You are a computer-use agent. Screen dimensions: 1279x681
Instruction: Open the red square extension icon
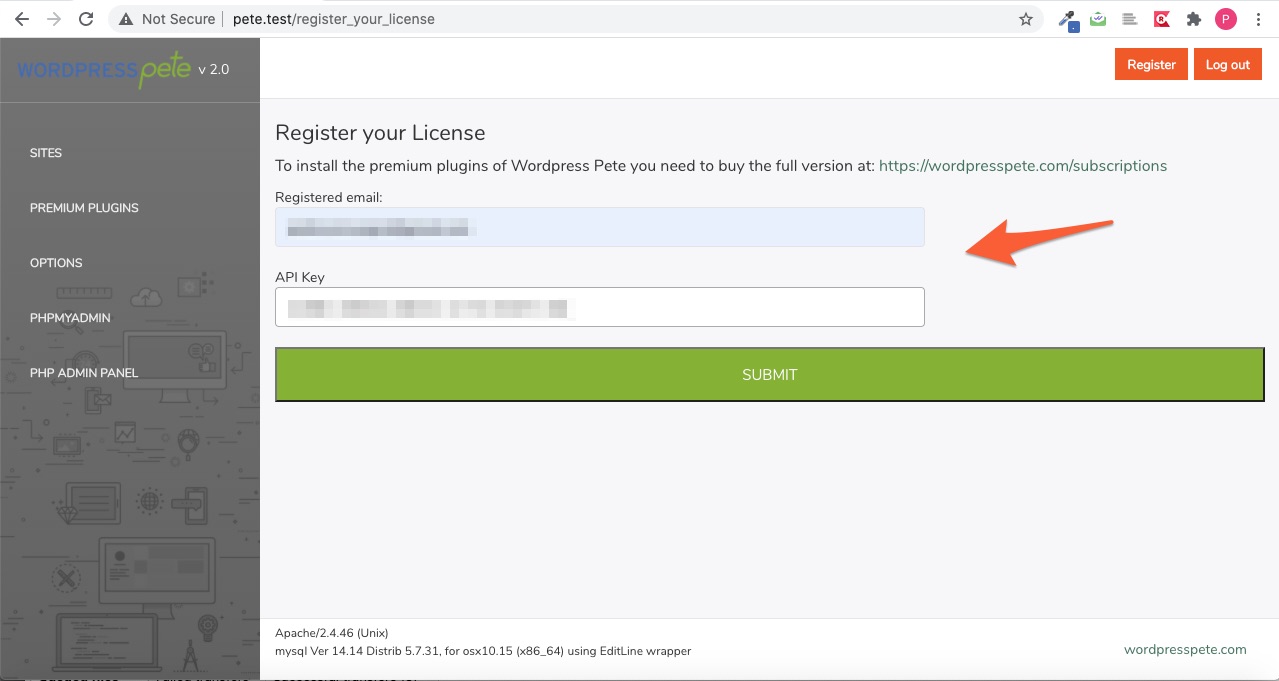(1161, 19)
